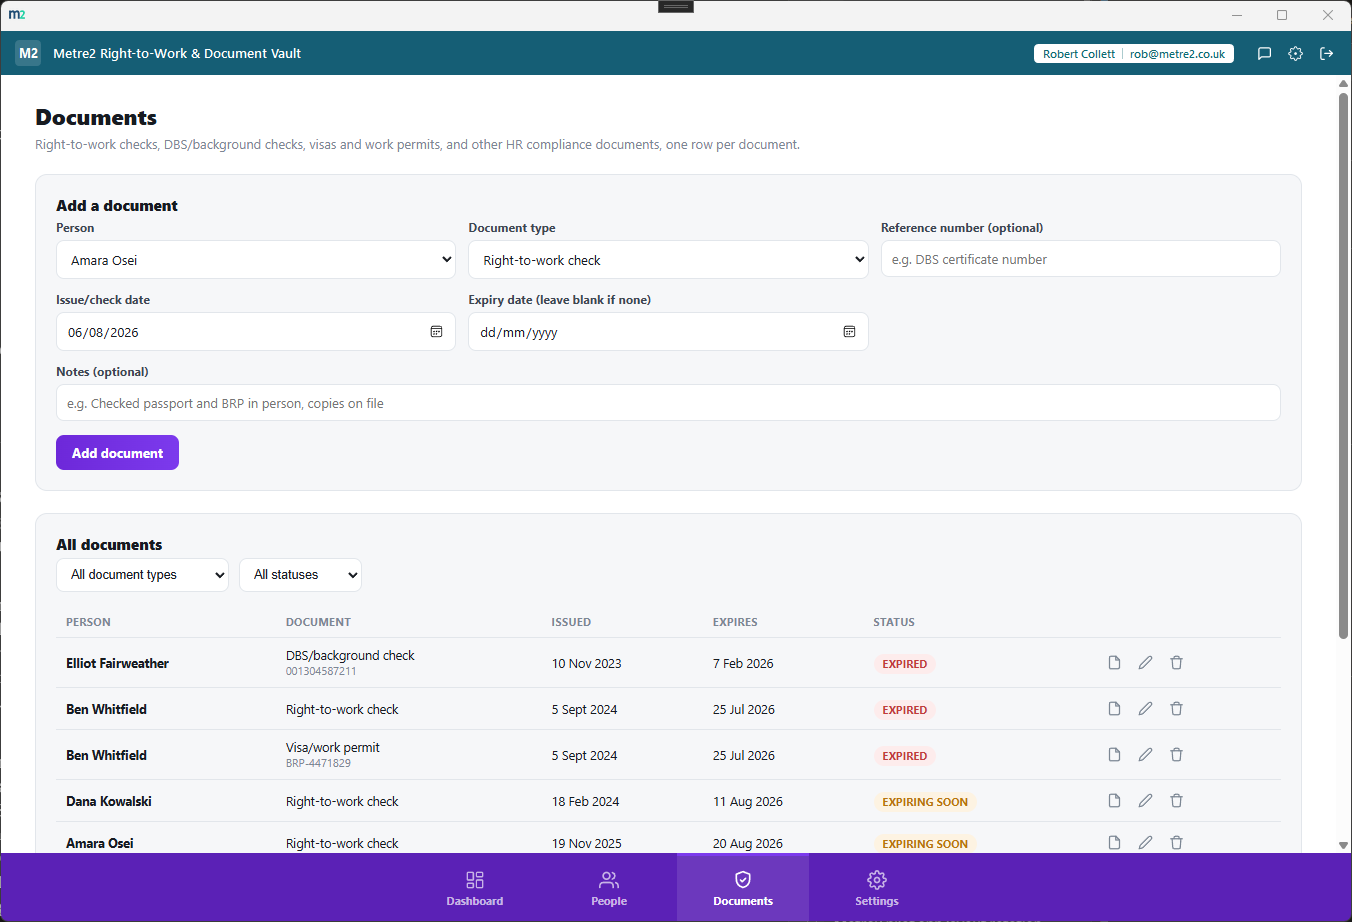Select the Documents tab
The width and height of the screenshot is (1352, 922).
[743, 888]
